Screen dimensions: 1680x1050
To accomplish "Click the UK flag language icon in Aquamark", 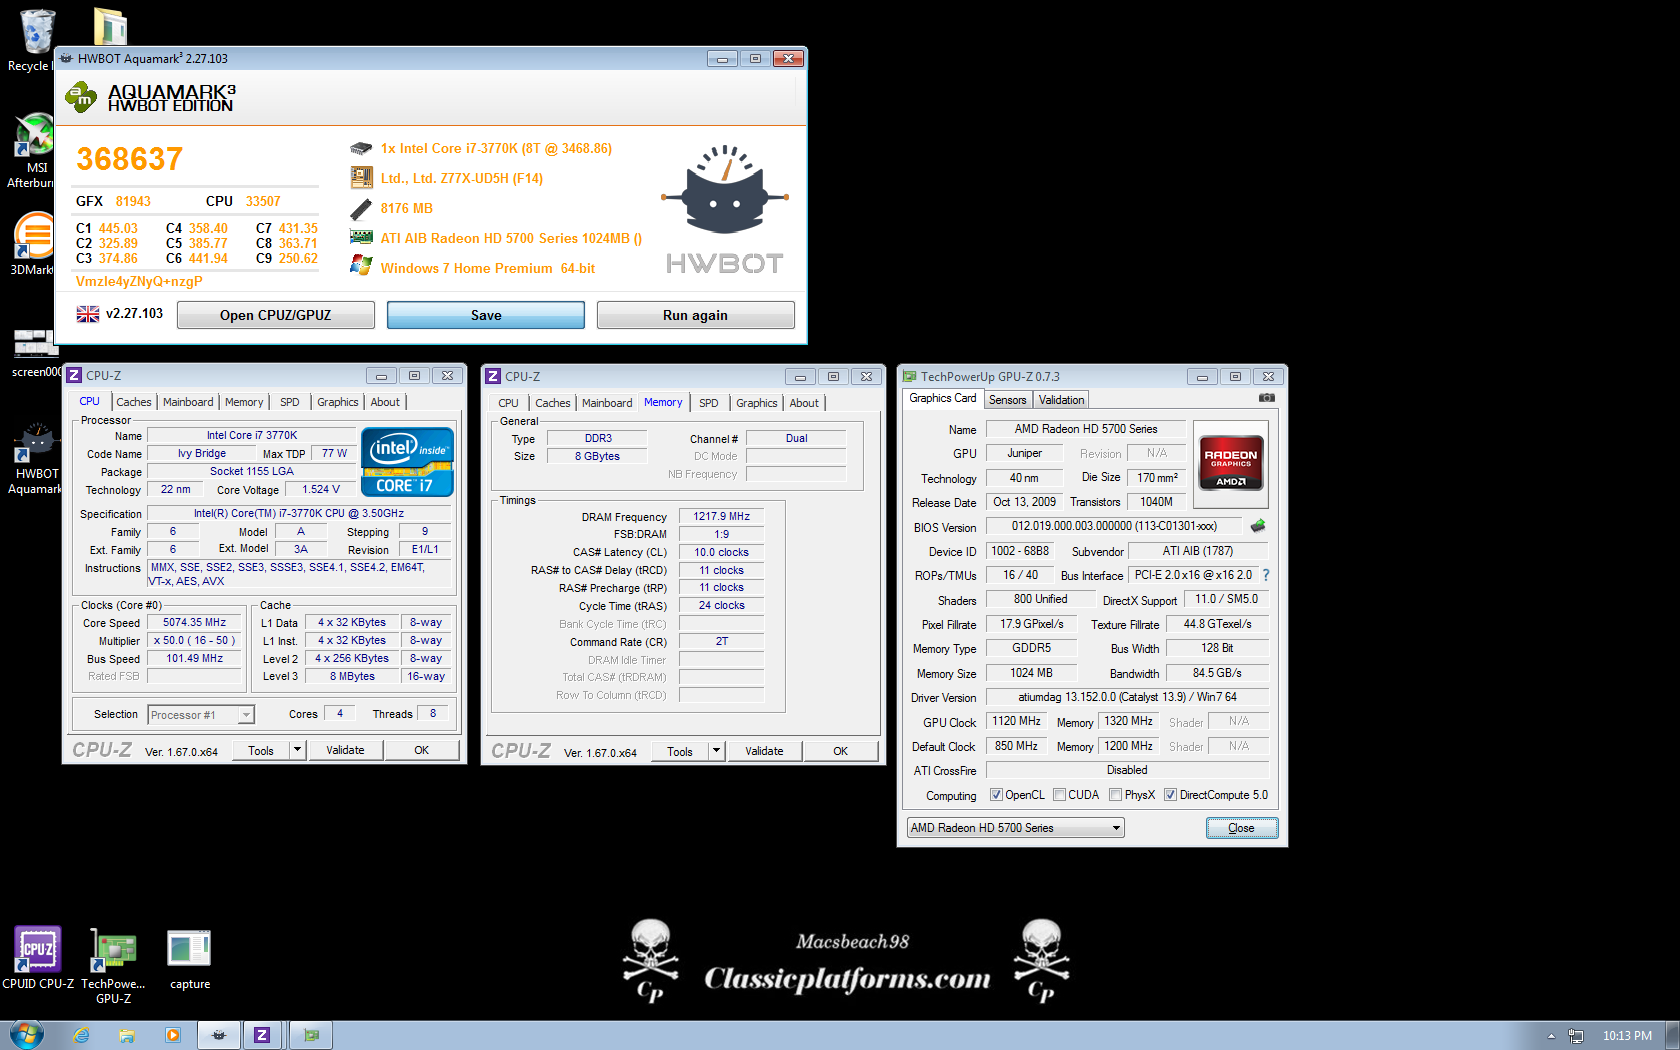I will coord(88,314).
